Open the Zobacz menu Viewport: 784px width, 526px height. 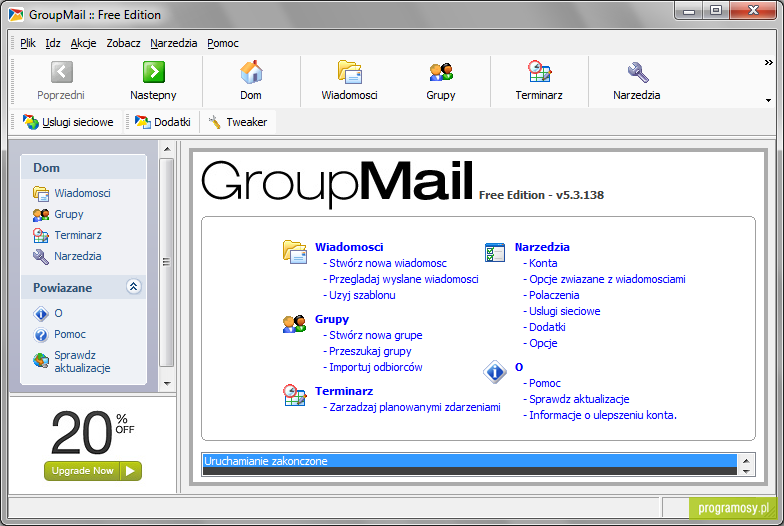point(124,43)
